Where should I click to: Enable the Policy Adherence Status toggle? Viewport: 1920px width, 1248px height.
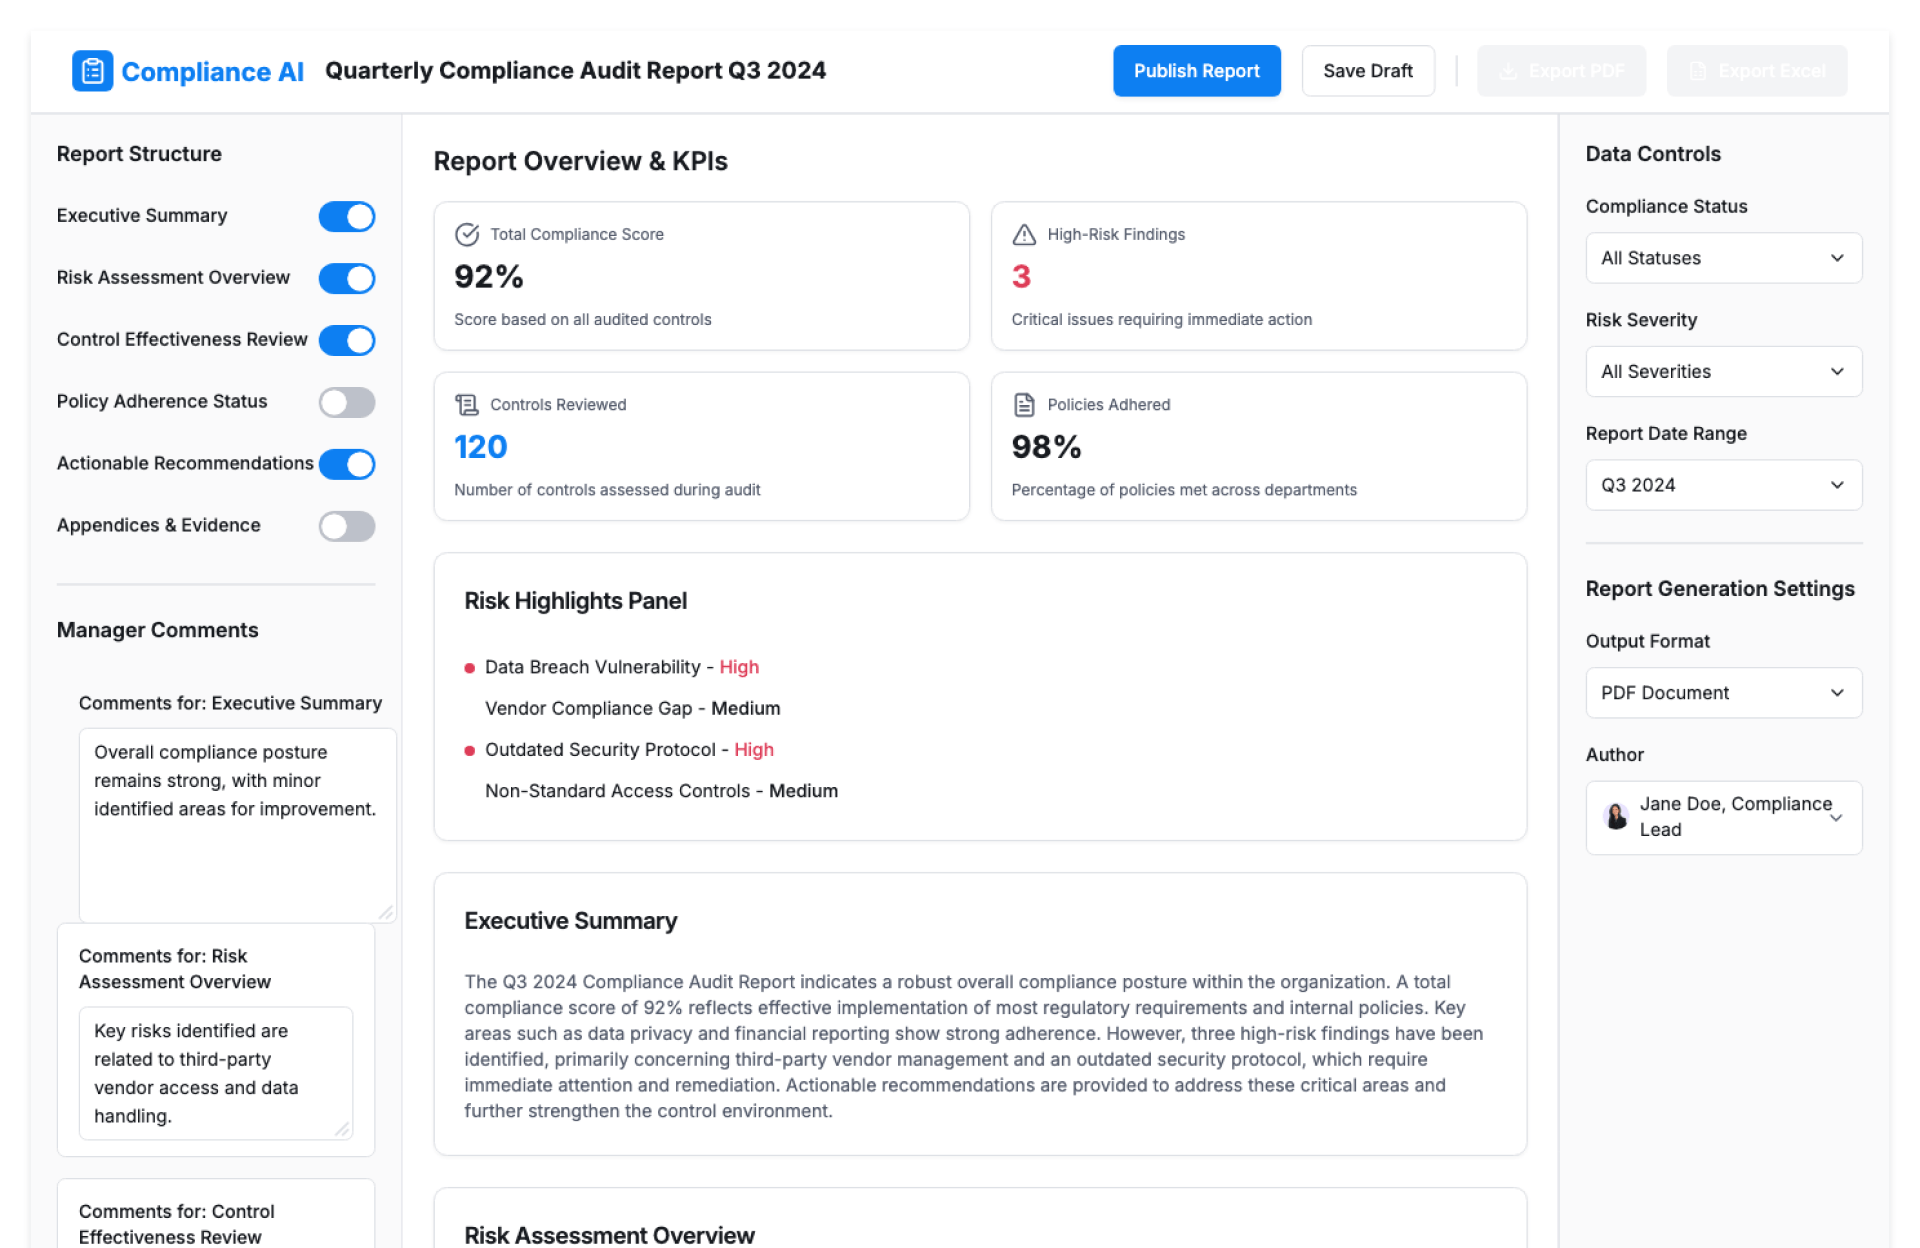(347, 402)
